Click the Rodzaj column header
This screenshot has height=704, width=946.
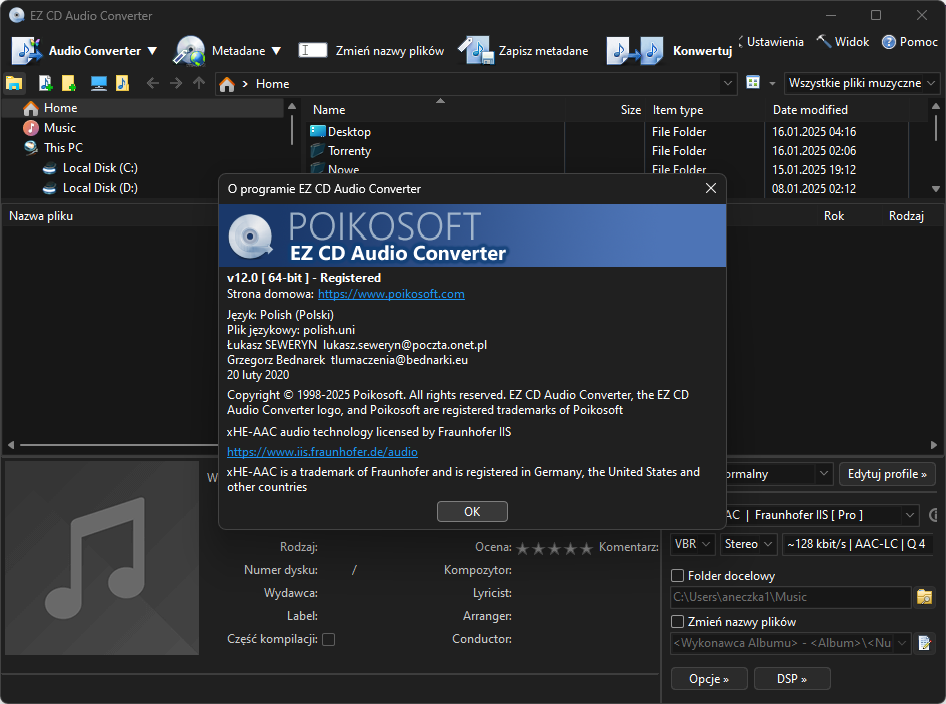click(x=906, y=216)
